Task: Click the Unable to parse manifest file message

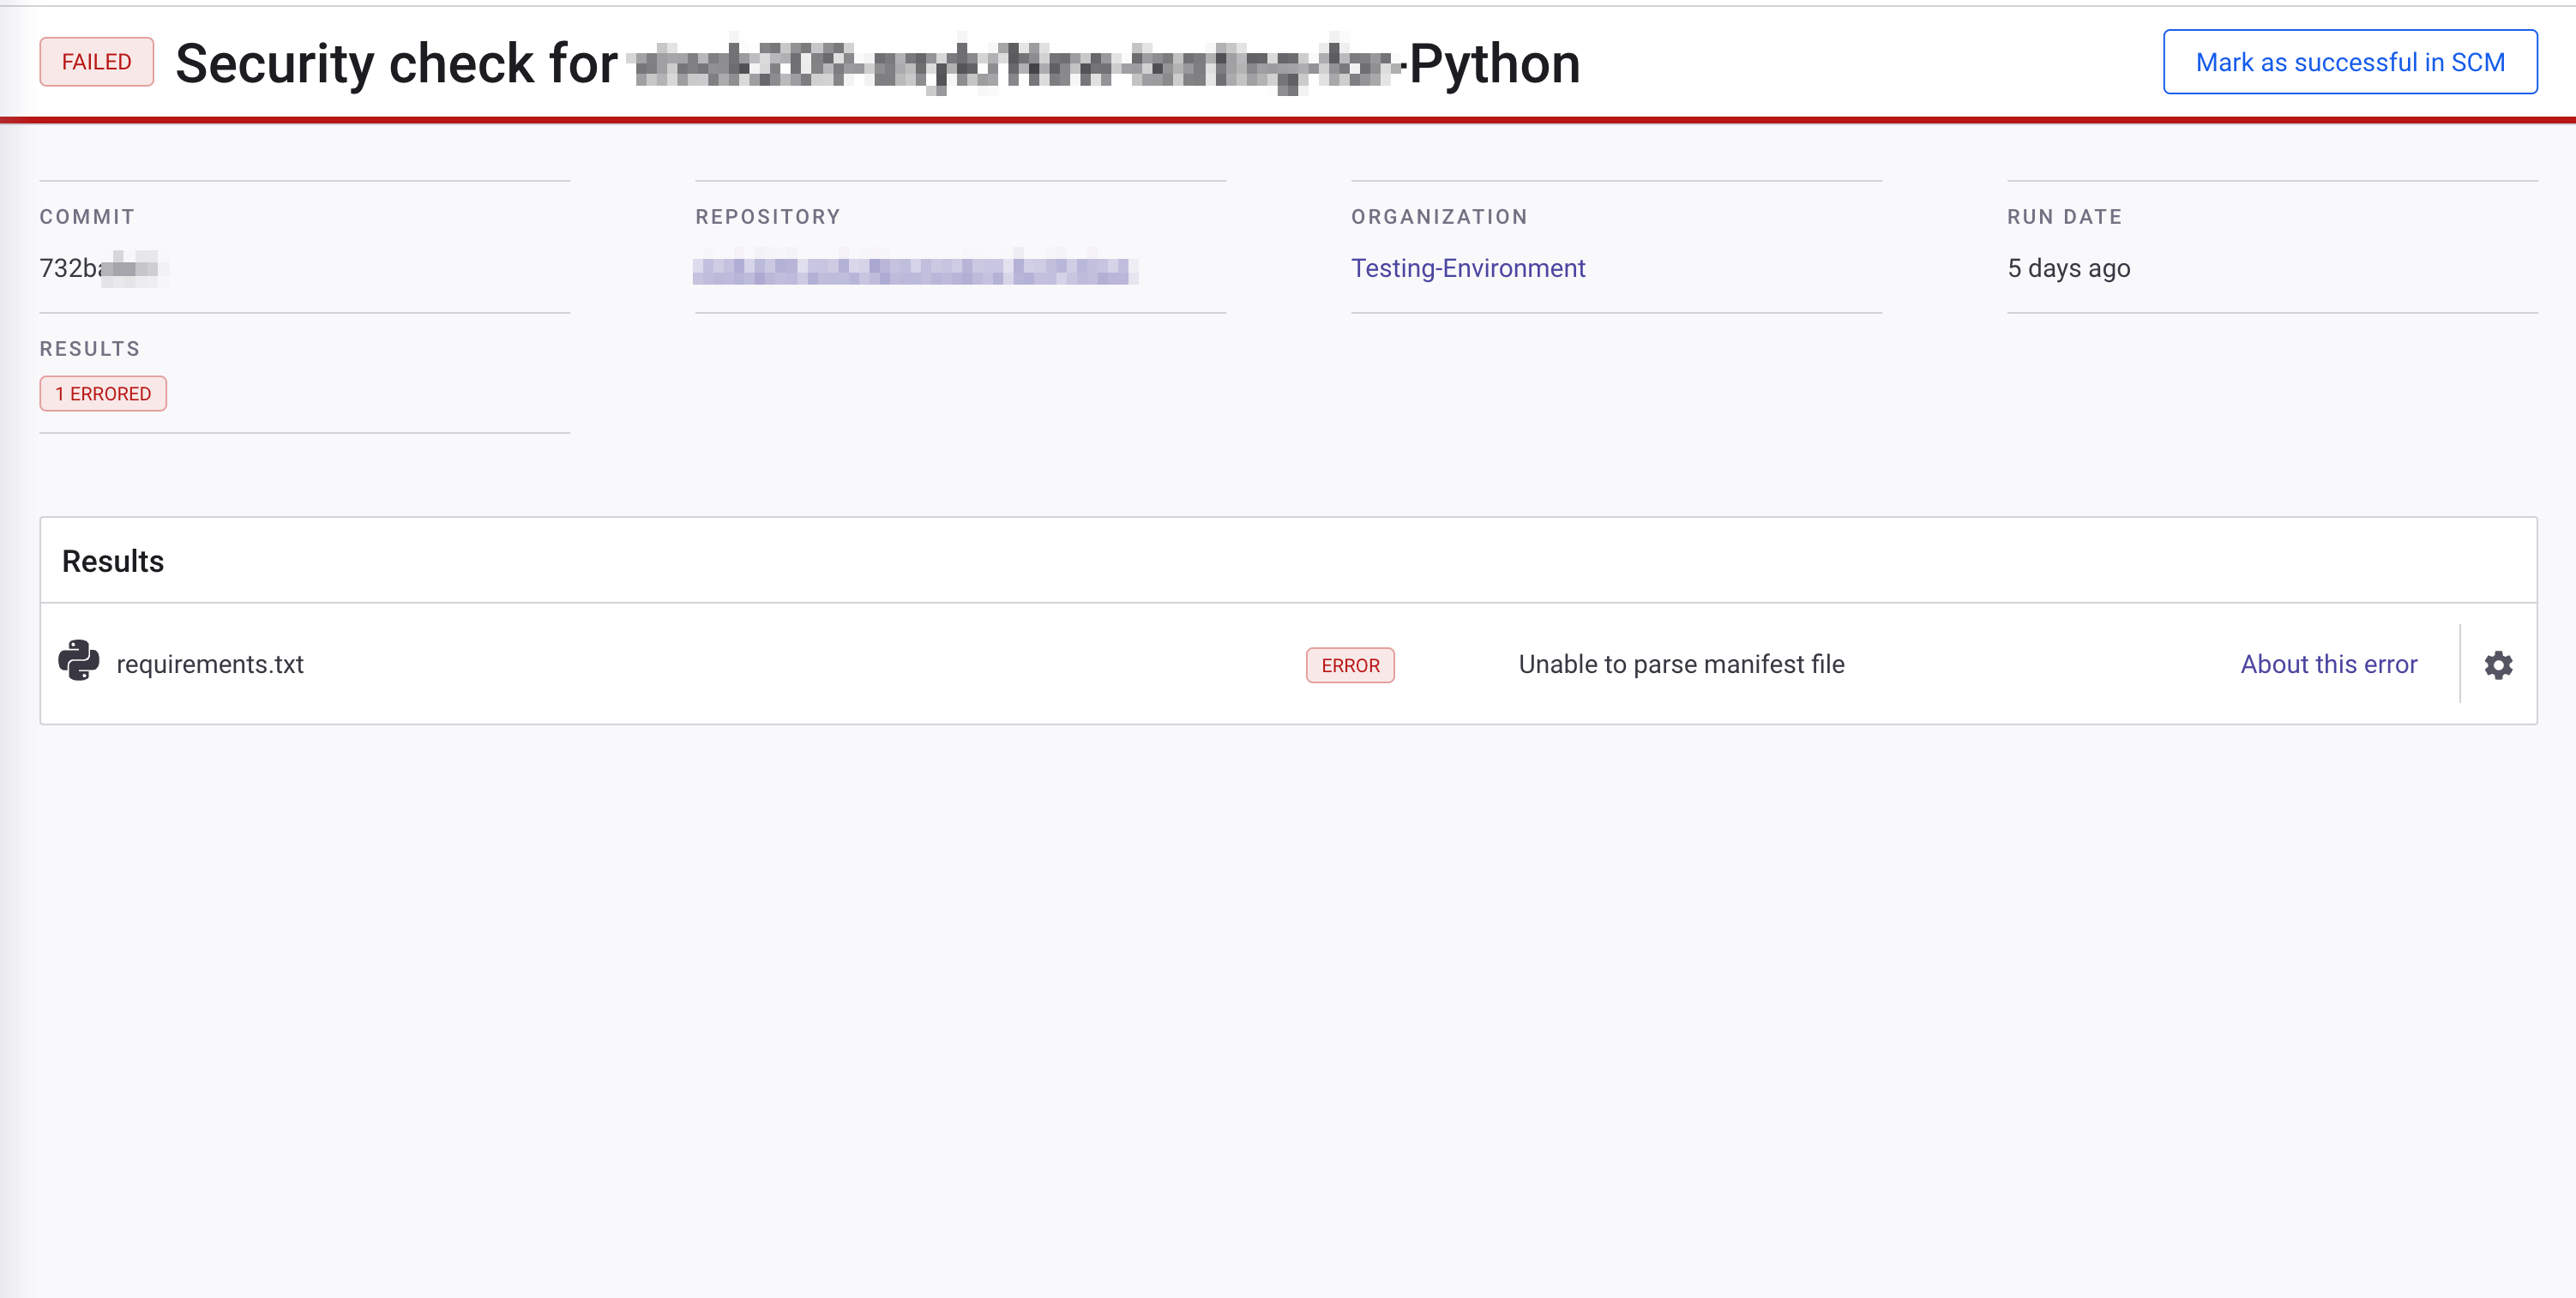Action: (x=1681, y=664)
